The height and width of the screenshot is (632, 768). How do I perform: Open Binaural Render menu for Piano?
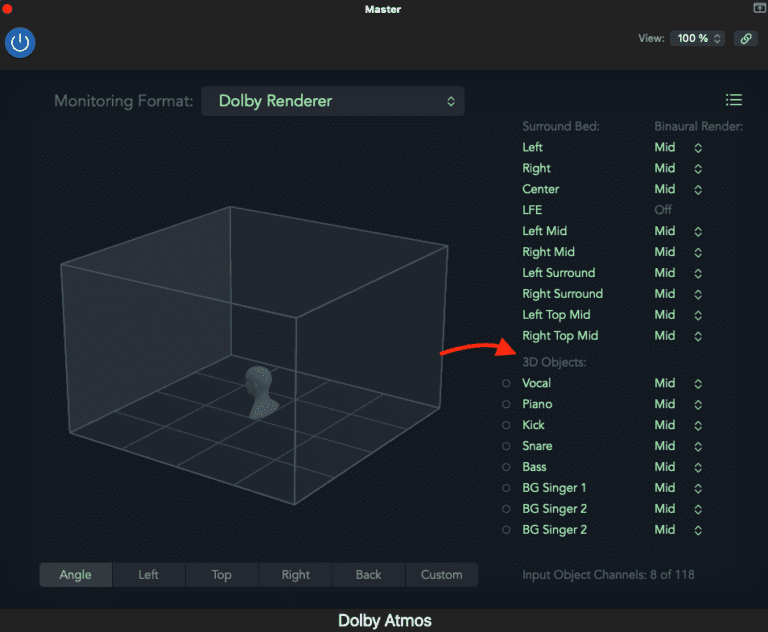click(x=678, y=404)
